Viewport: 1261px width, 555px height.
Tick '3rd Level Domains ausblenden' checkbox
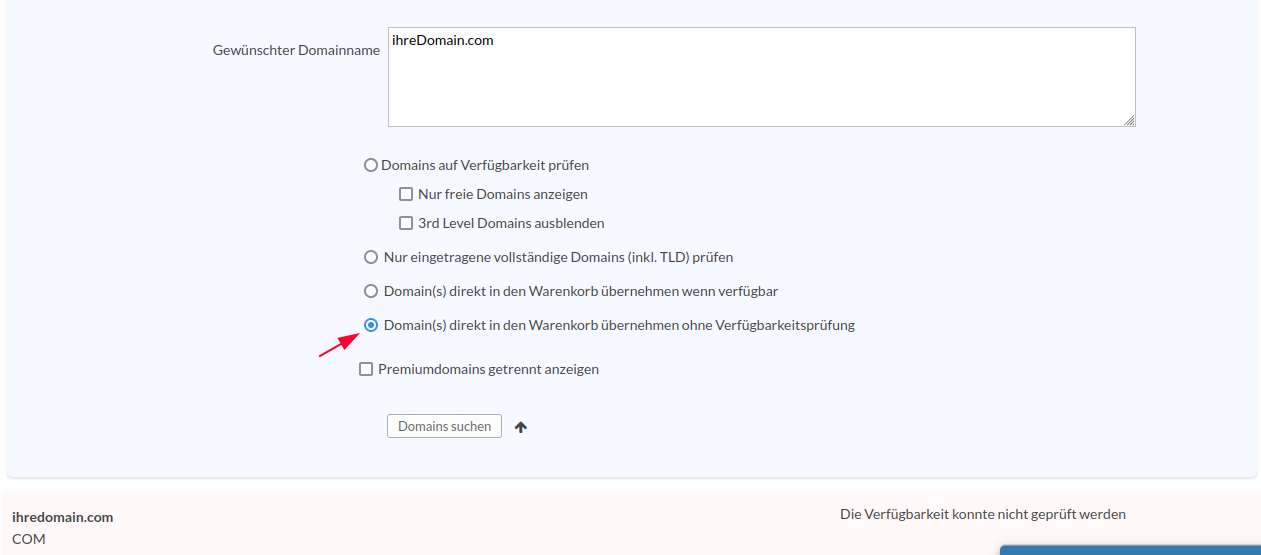click(406, 223)
